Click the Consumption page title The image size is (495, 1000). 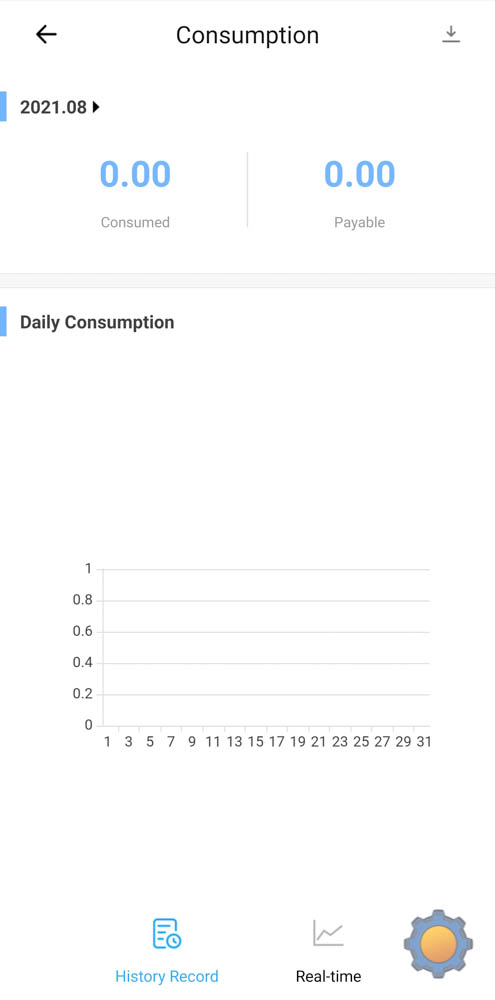click(x=248, y=35)
